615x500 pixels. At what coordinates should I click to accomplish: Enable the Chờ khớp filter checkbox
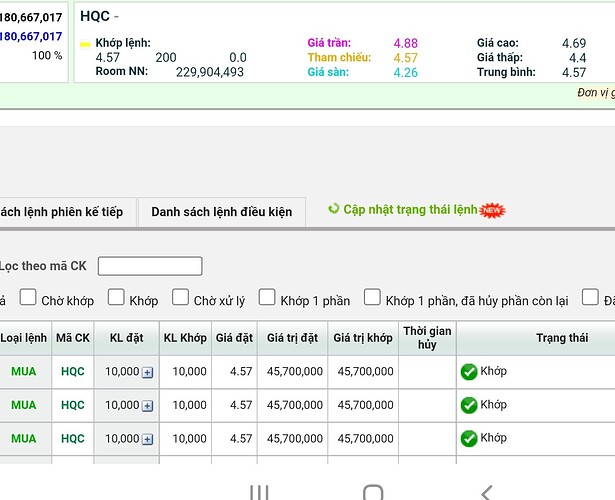(x=28, y=297)
